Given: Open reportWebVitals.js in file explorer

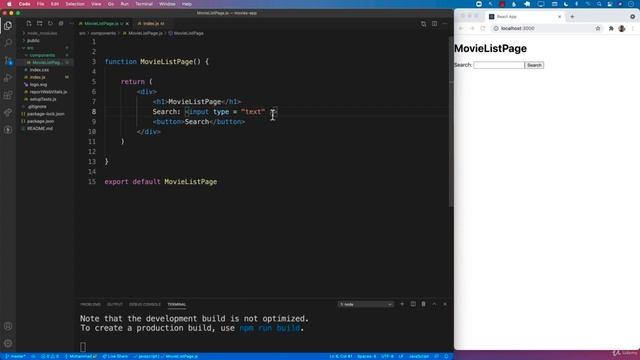Looking at the screenshot, I should click(48, 92).
